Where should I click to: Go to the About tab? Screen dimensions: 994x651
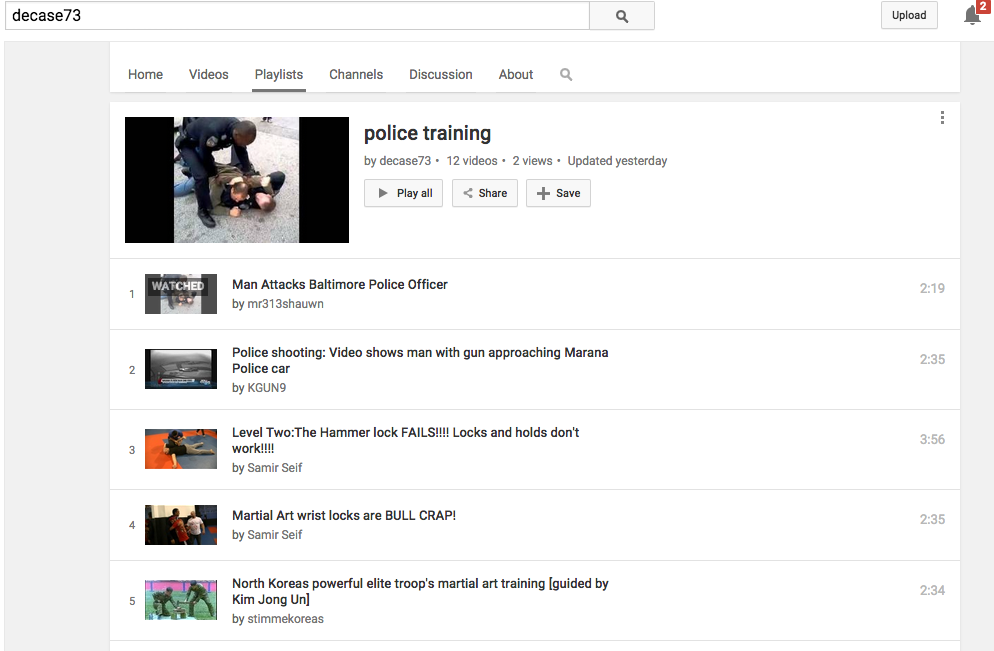[x=516, y=75]
